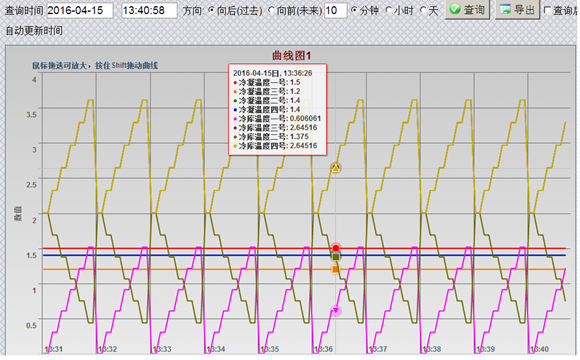This screenshot has height=360, width=580.
Task: Click the query date field 2016-04-15
Action: (x=80, y=10)
